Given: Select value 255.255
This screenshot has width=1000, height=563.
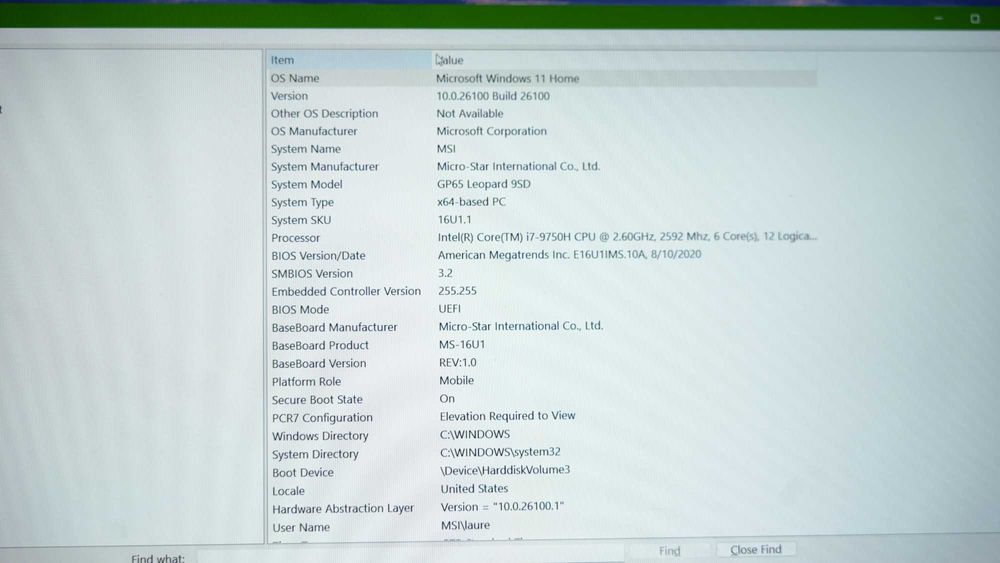Looking at the screenshot, I should coord(457,291).
